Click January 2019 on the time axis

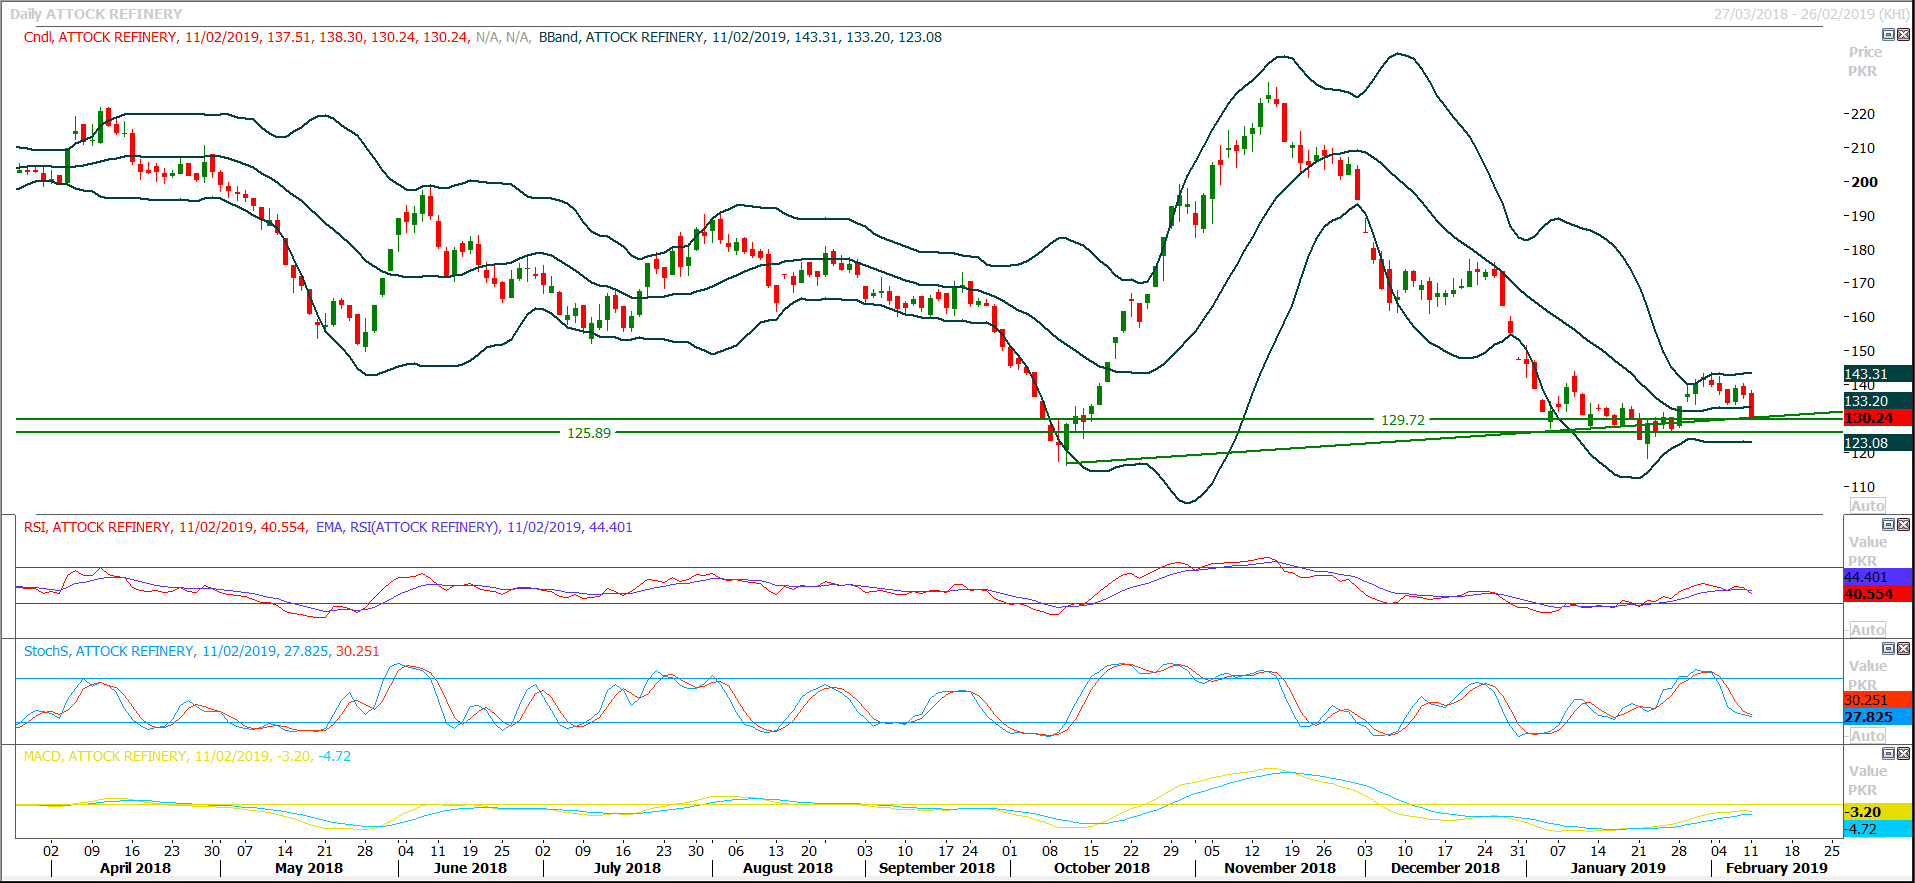[1618, 868]
